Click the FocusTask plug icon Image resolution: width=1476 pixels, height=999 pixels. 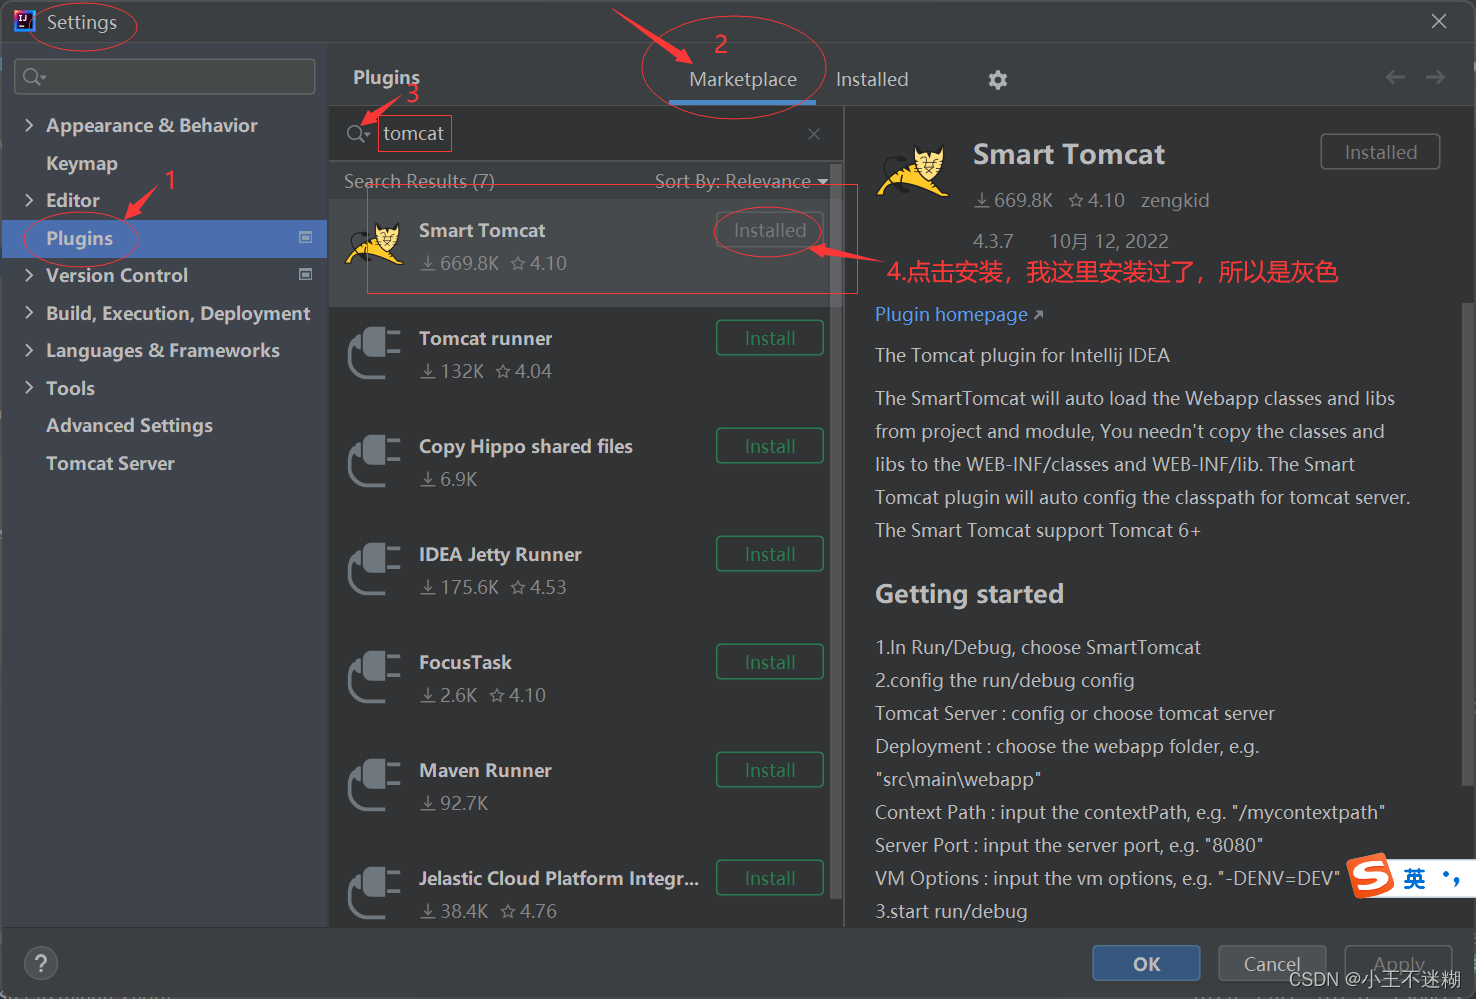click(374, 678)
